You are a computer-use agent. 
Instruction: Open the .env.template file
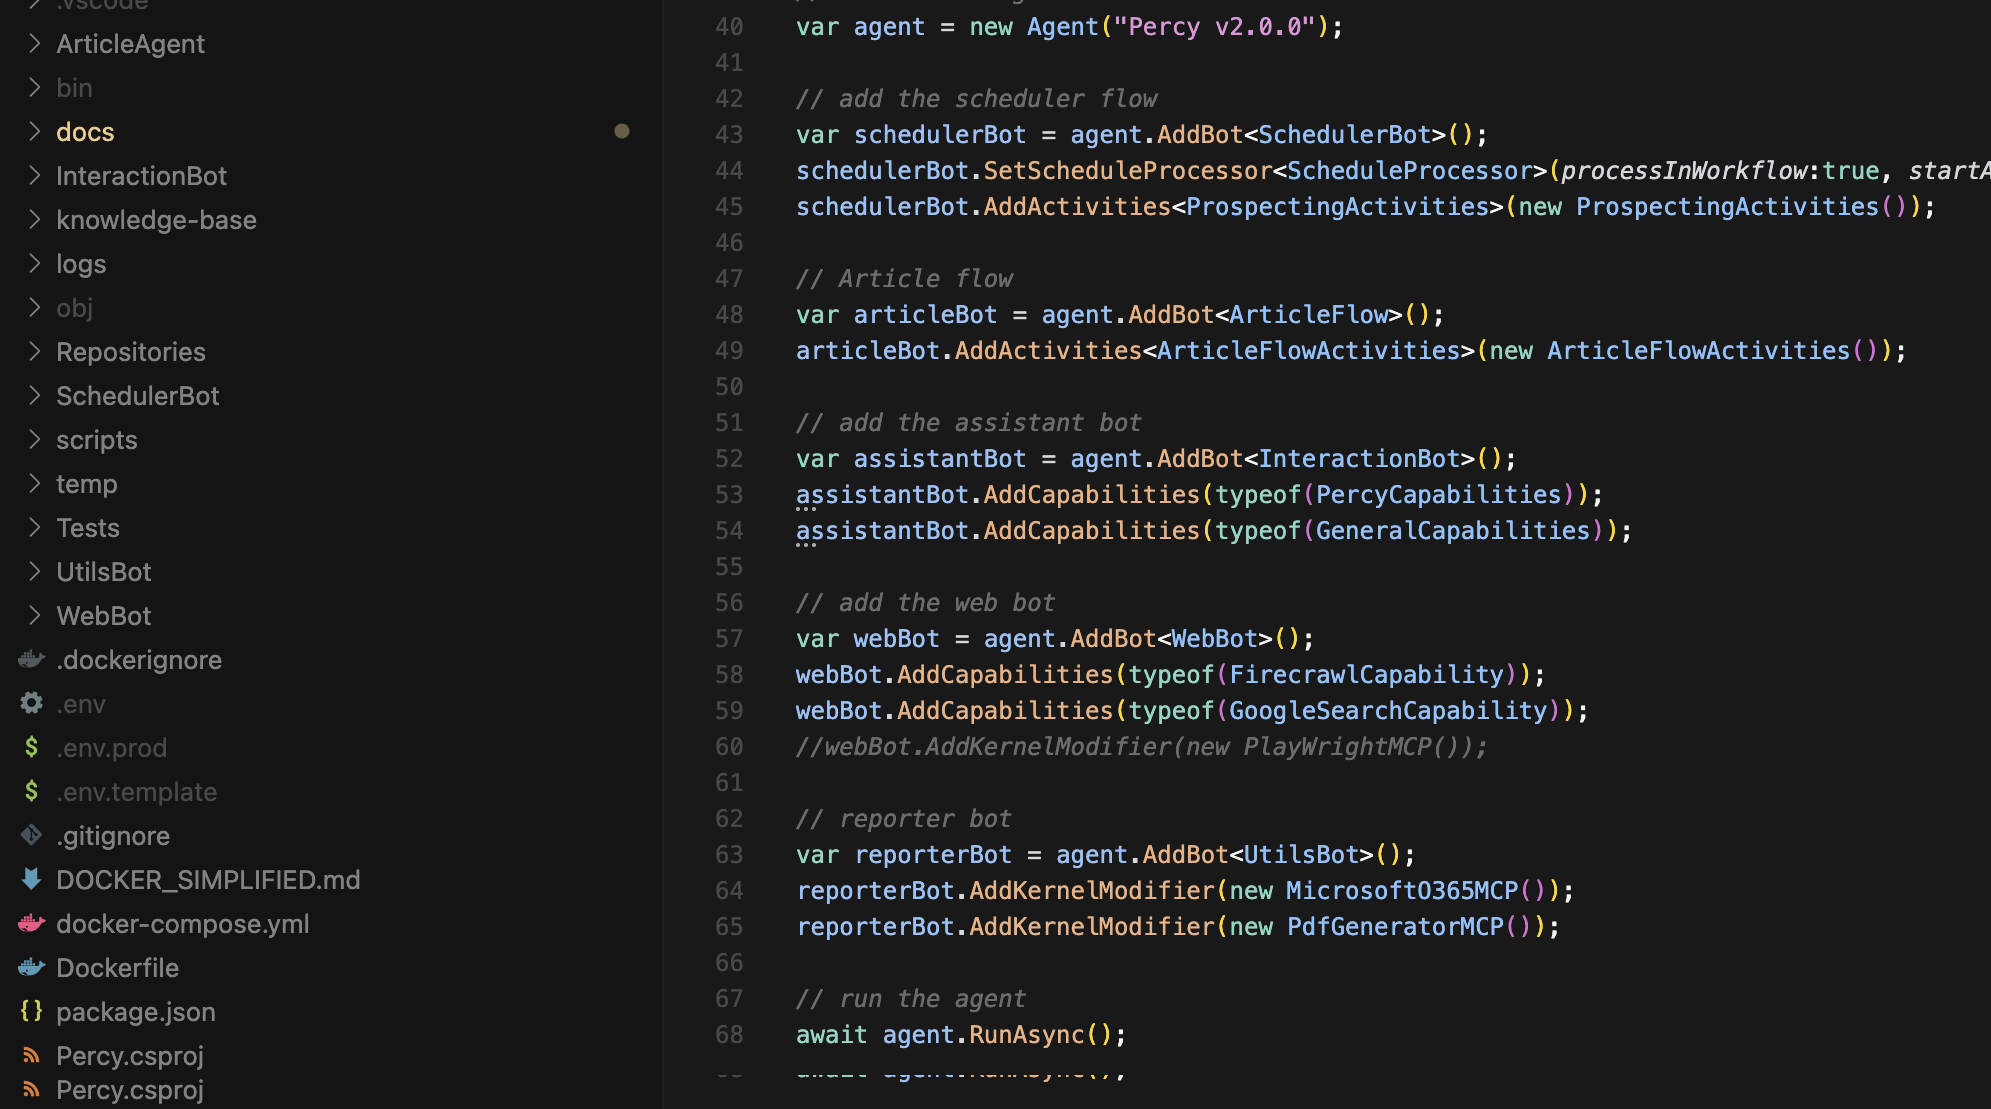tap(137, 791)
